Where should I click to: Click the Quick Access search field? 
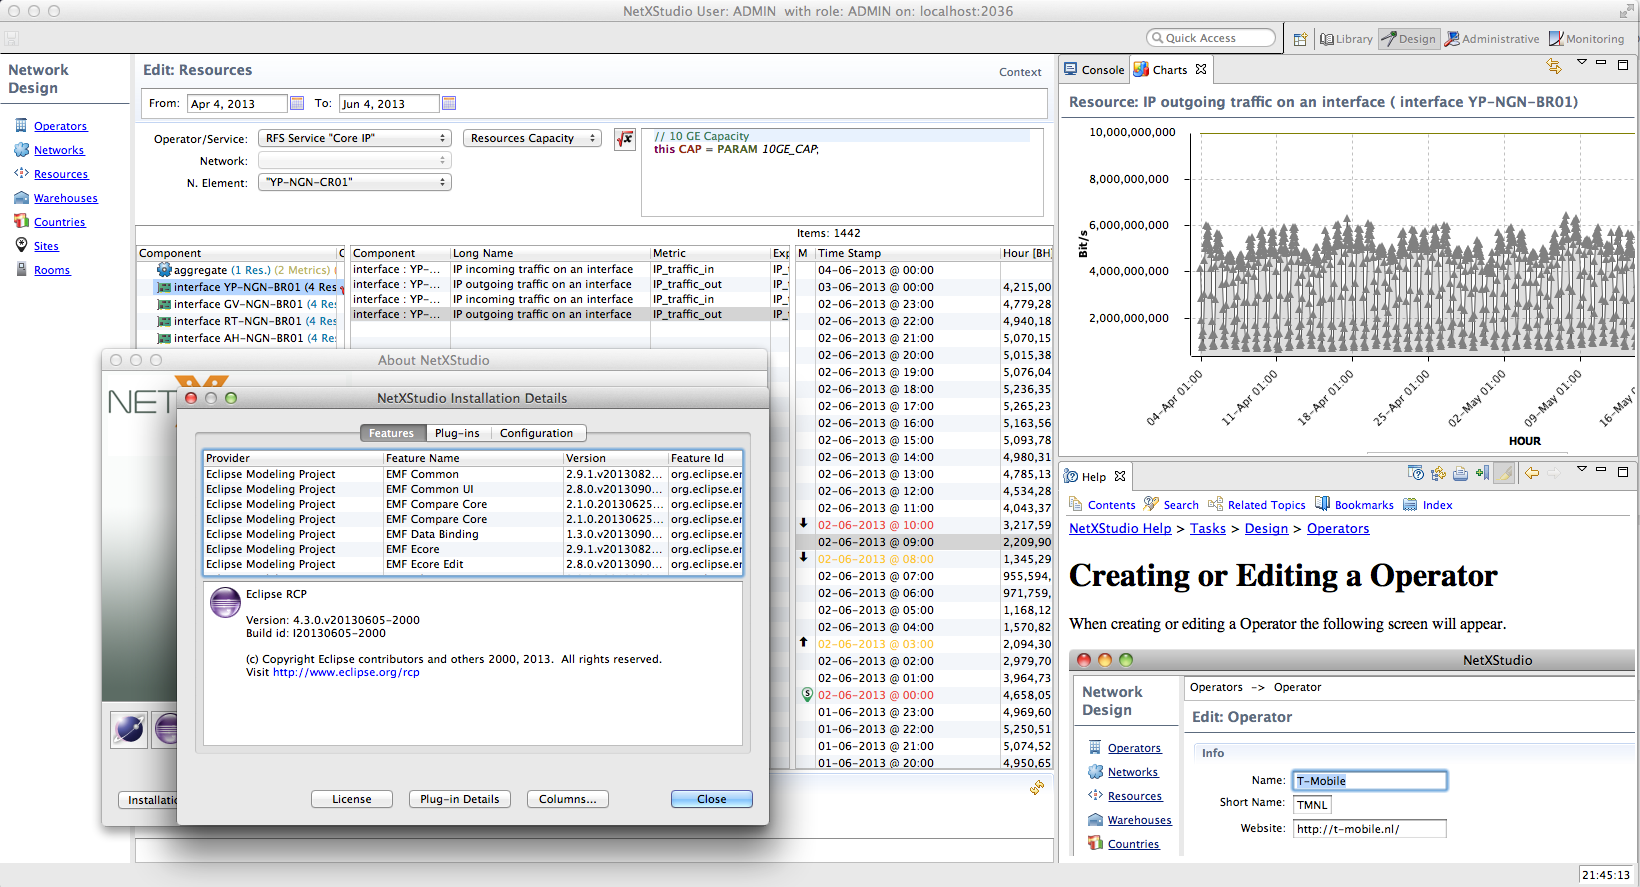coord(1212,38)
